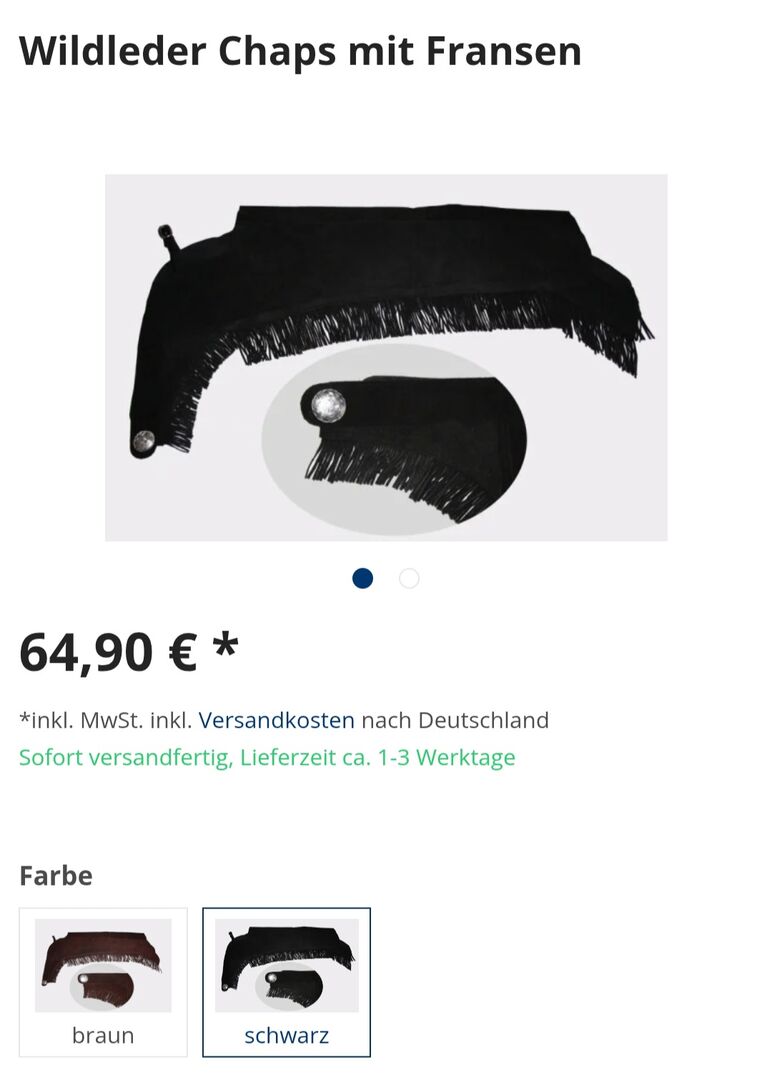Click the 'Sofort versandfertig' delivery notice
772x1080 pixels.
[267, 758]
